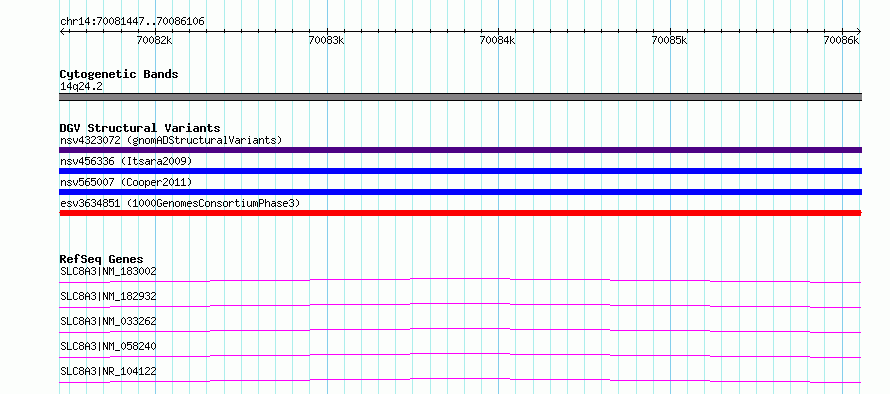The image size is (890, 394).
Task: Open the nsv565007 (Cooper2011) label
Action: (x=126, y=182)
